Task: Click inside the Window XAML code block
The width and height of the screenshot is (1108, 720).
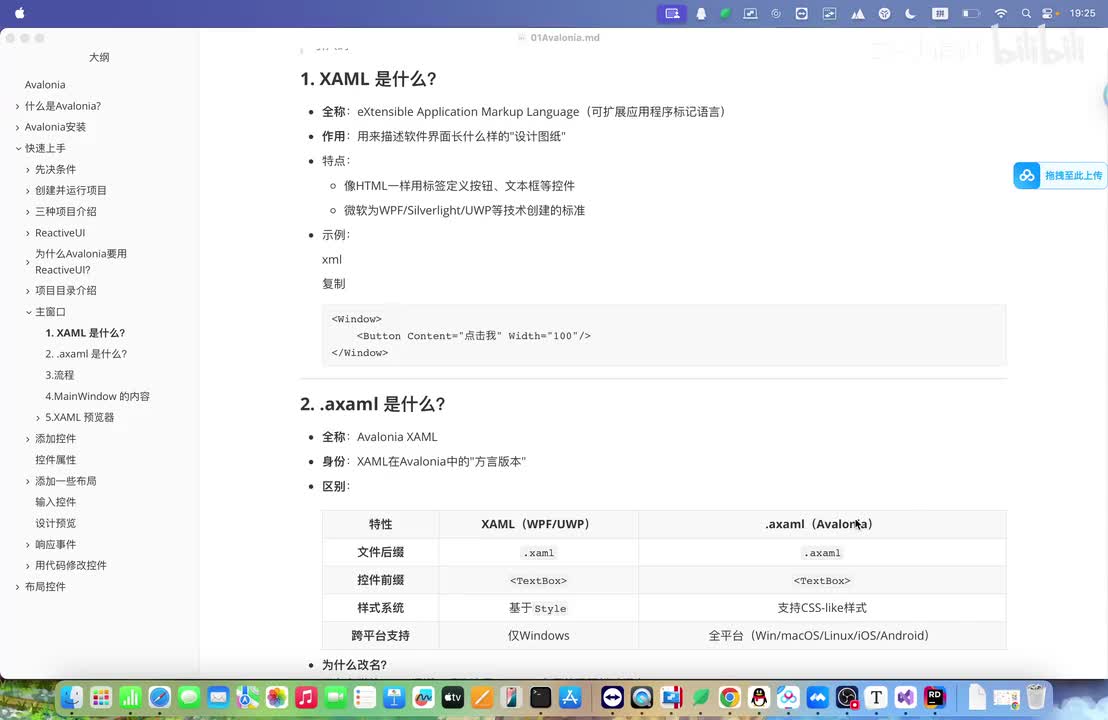Action: coord(664,336)
